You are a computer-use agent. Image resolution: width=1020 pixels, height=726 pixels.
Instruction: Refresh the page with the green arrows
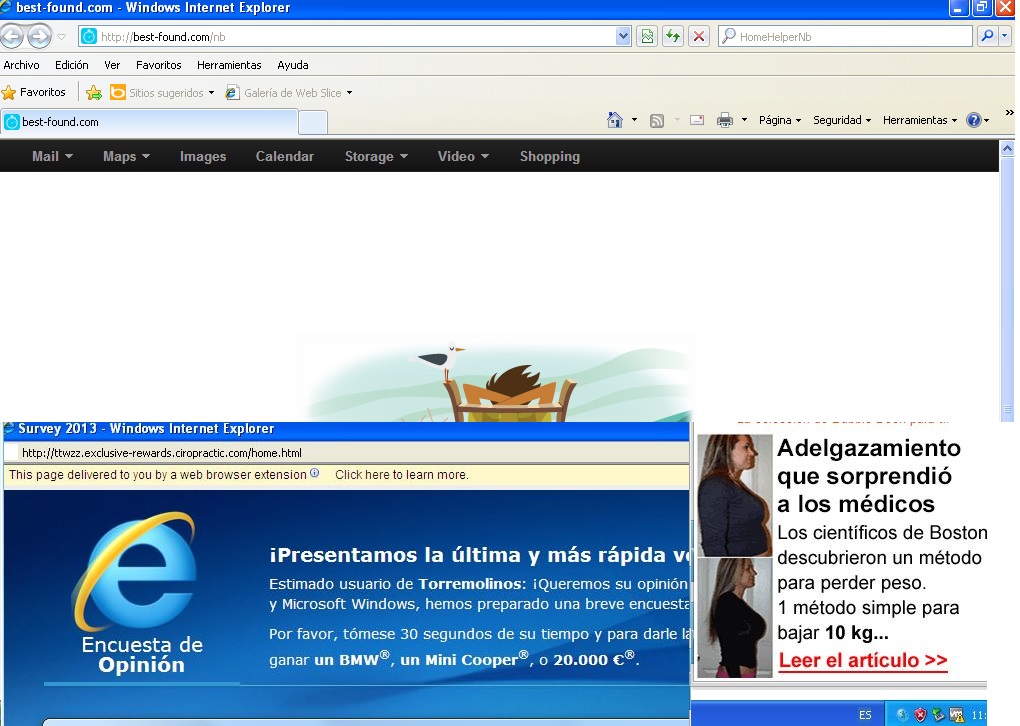pos(673,36)
